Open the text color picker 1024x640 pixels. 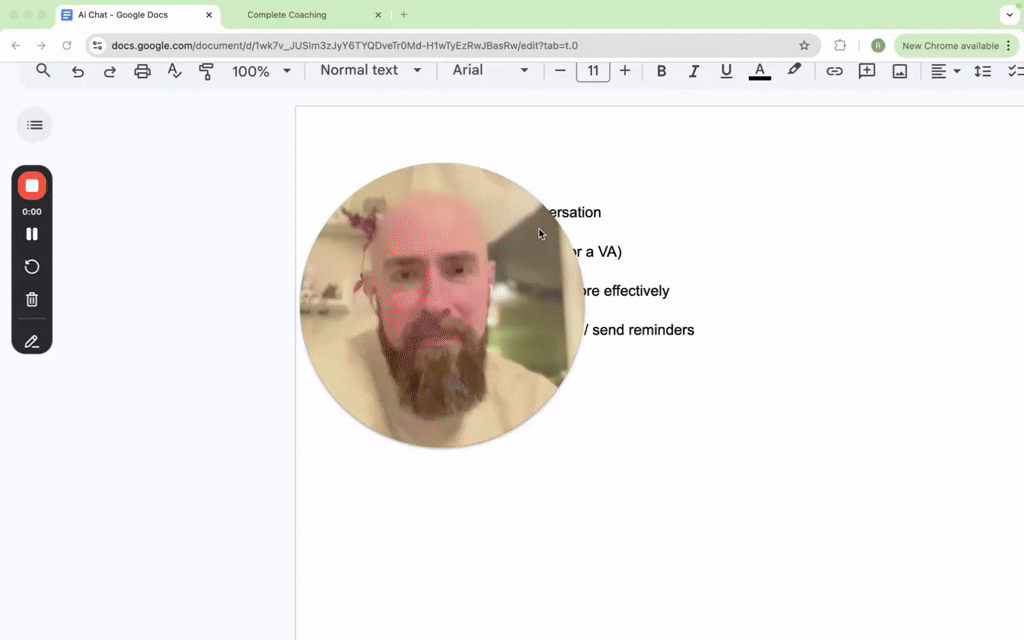(x=760, y=71)
